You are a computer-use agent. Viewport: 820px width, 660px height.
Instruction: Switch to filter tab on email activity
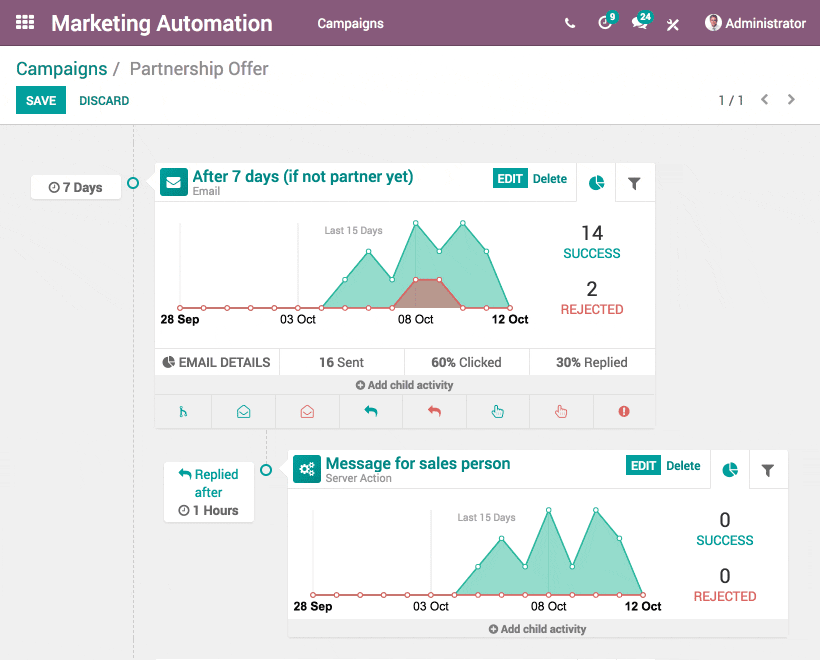[x=634, y=183]
